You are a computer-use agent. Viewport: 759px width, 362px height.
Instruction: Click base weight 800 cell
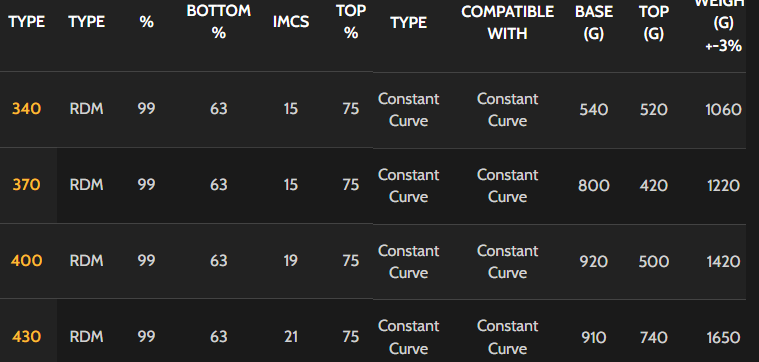click(593, 186)
